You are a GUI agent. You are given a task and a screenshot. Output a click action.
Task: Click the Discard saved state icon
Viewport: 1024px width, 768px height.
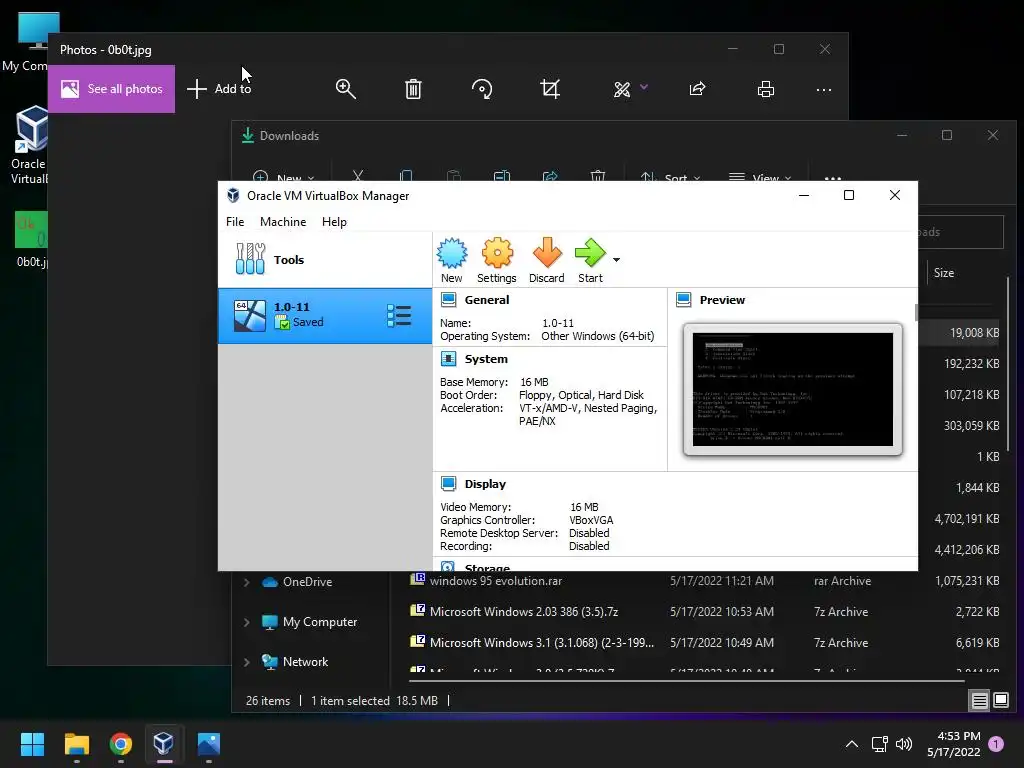pyautogui.click(x=547, y=260)
